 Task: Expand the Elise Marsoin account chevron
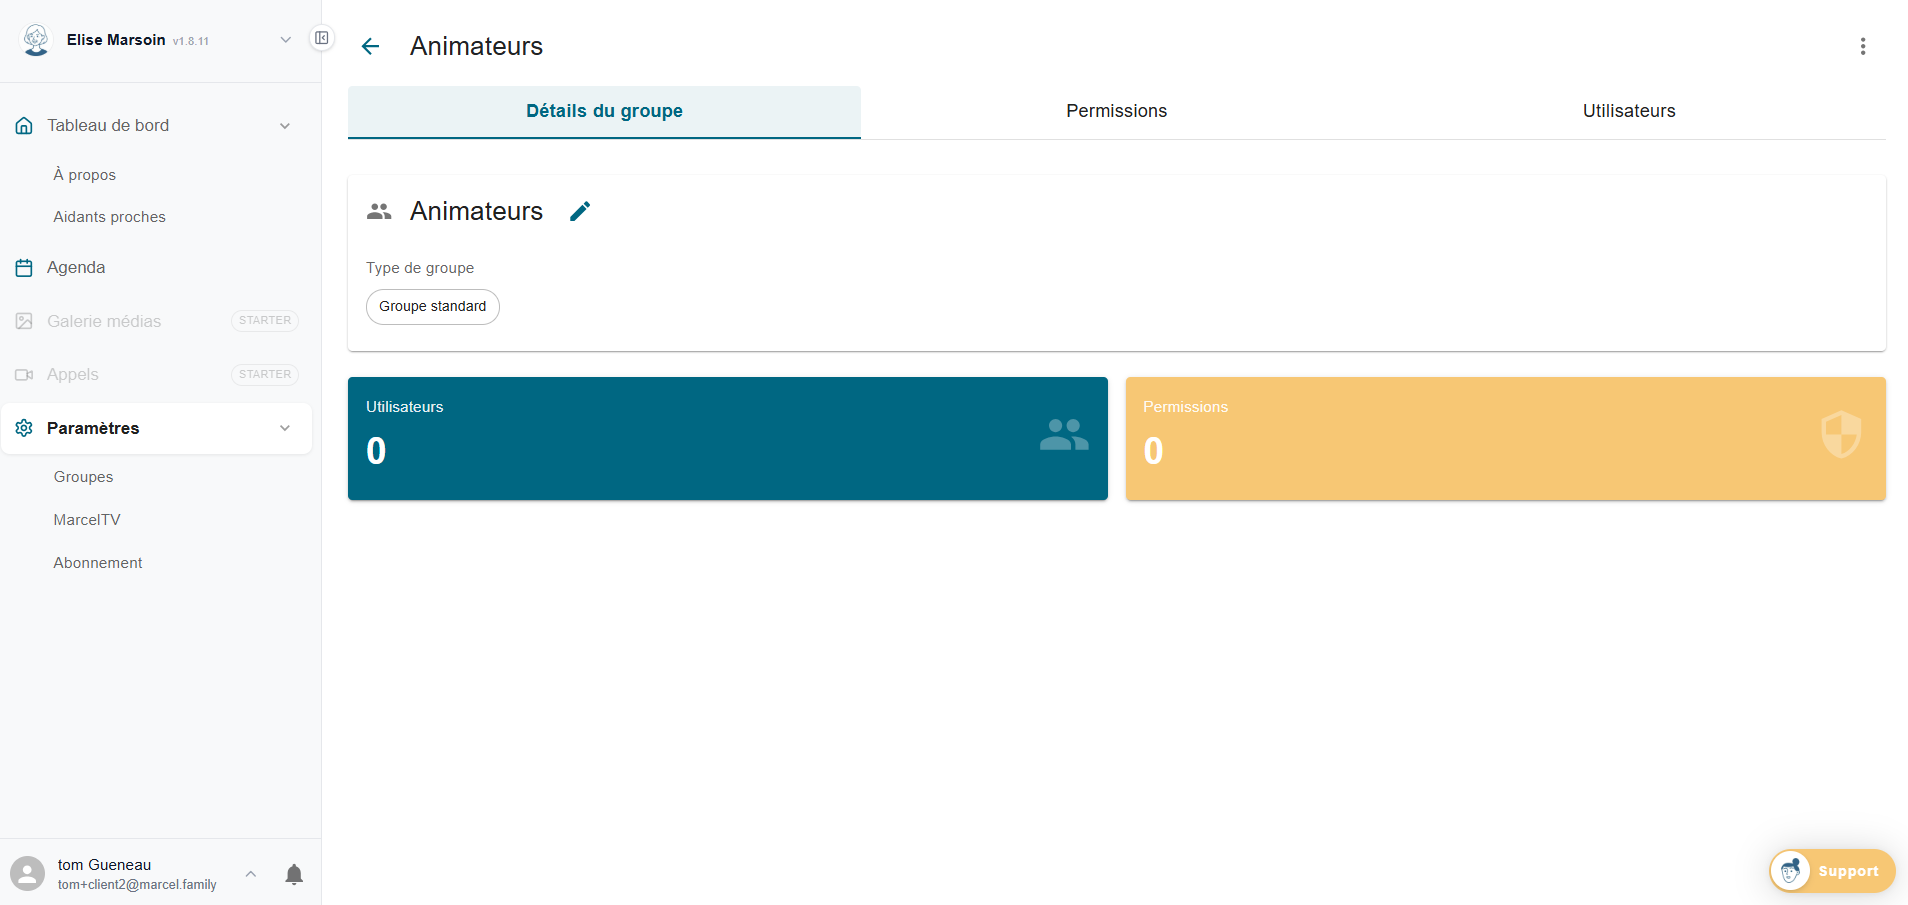286,39
